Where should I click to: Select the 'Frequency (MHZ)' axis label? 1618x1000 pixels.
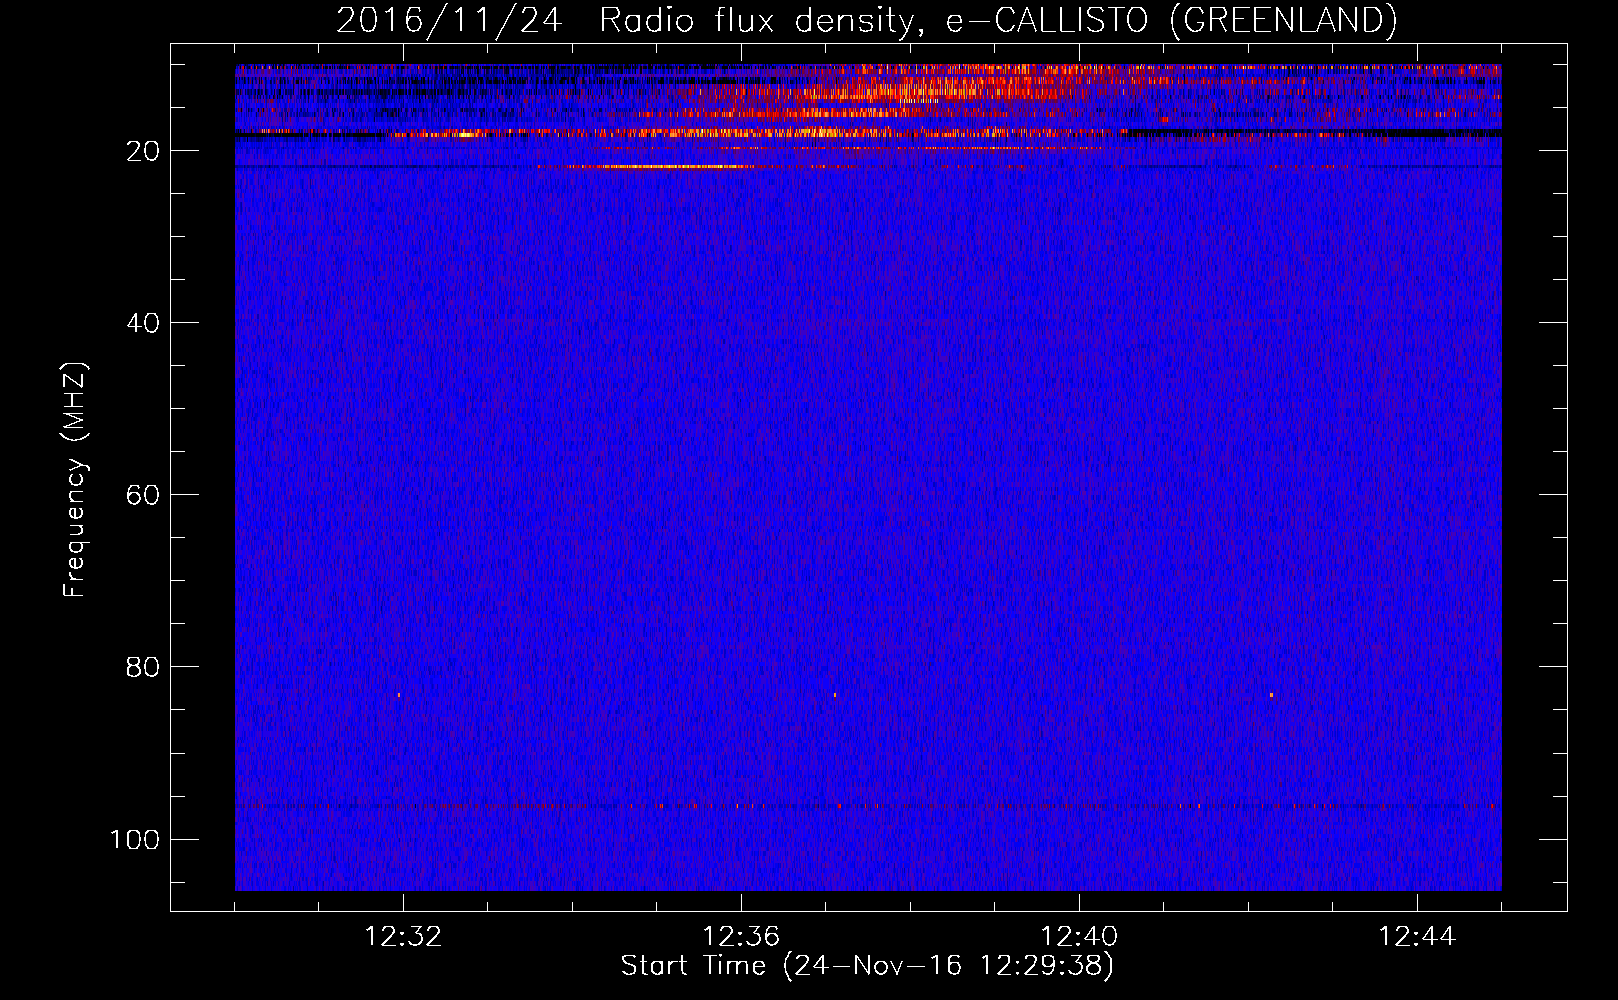point(75,480)
